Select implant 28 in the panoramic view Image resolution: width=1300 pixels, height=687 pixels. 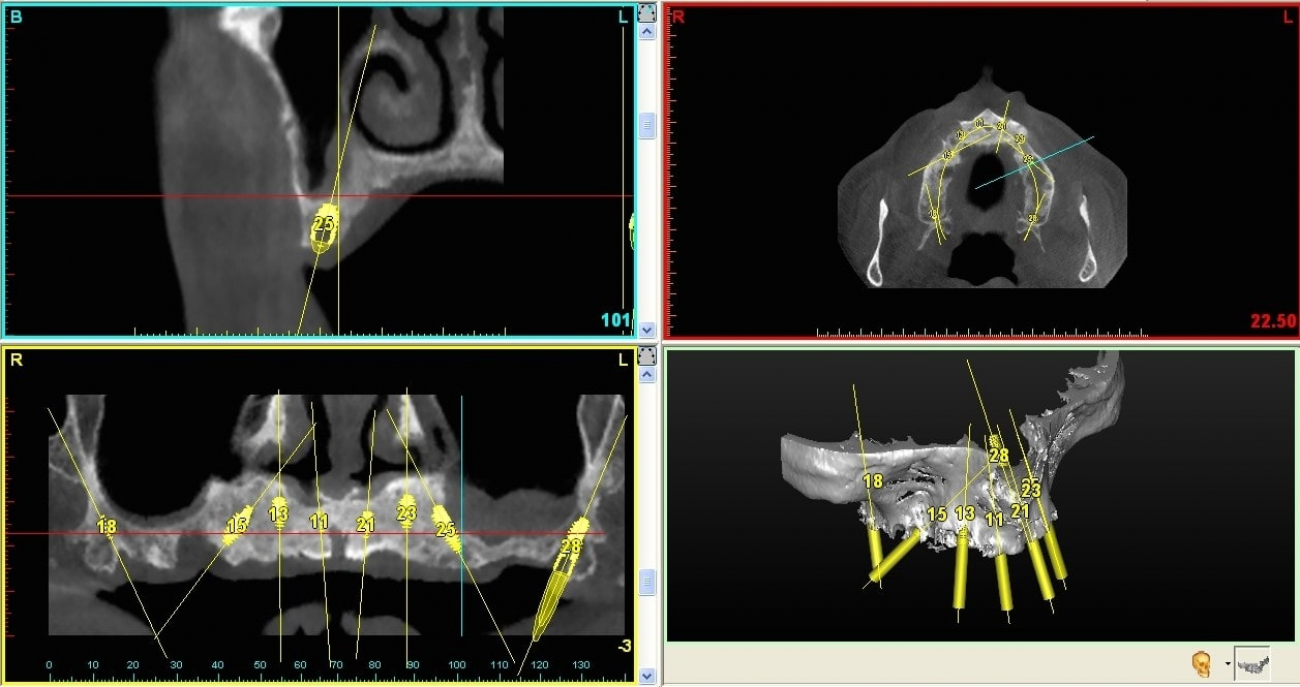click(572, 546)
